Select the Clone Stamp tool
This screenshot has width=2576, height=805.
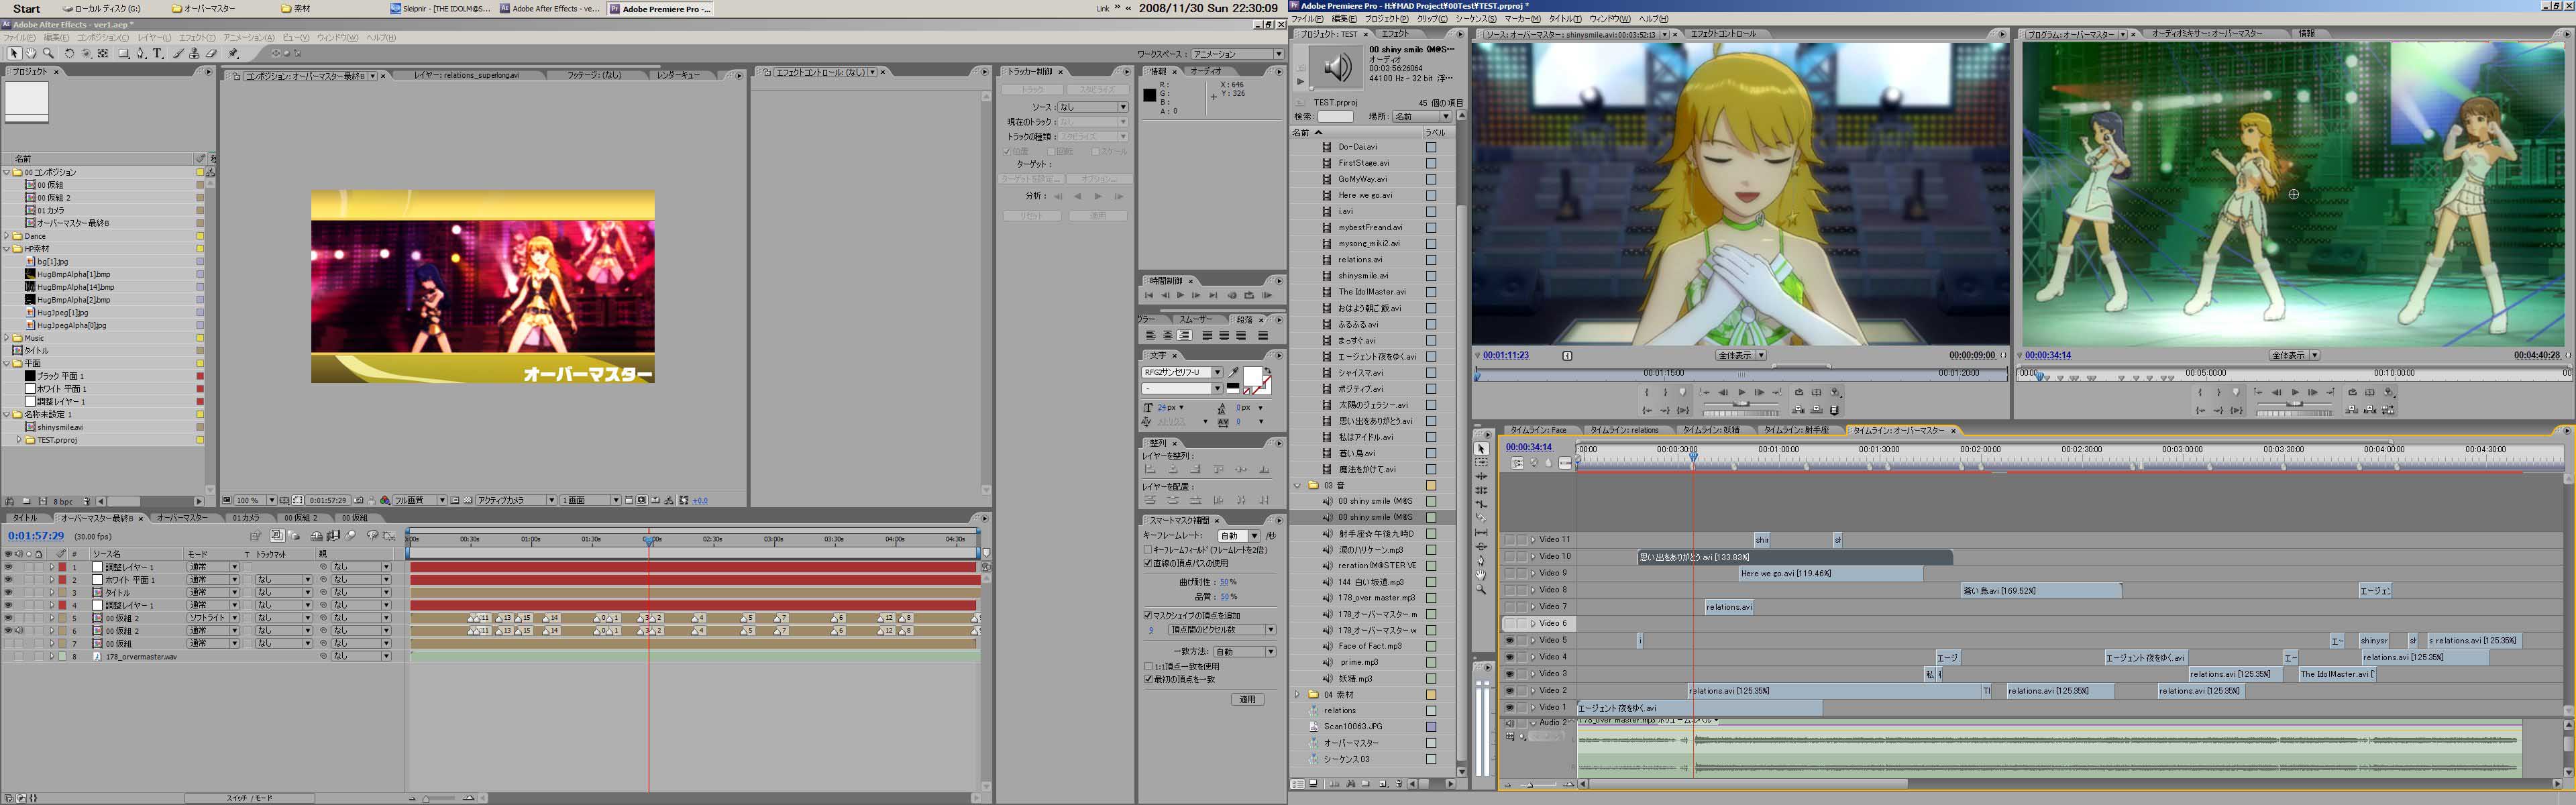194,53
